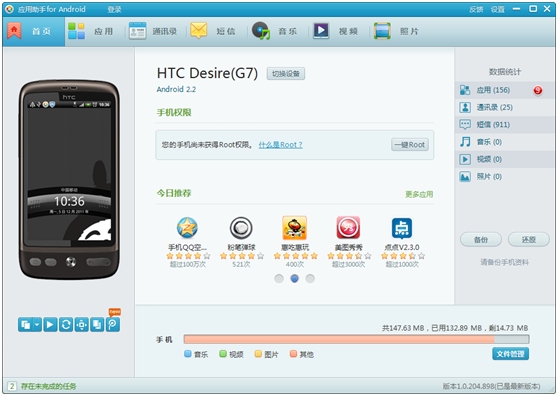Open the 音乐 music tab
558x396 pixels.
[274, 31]
